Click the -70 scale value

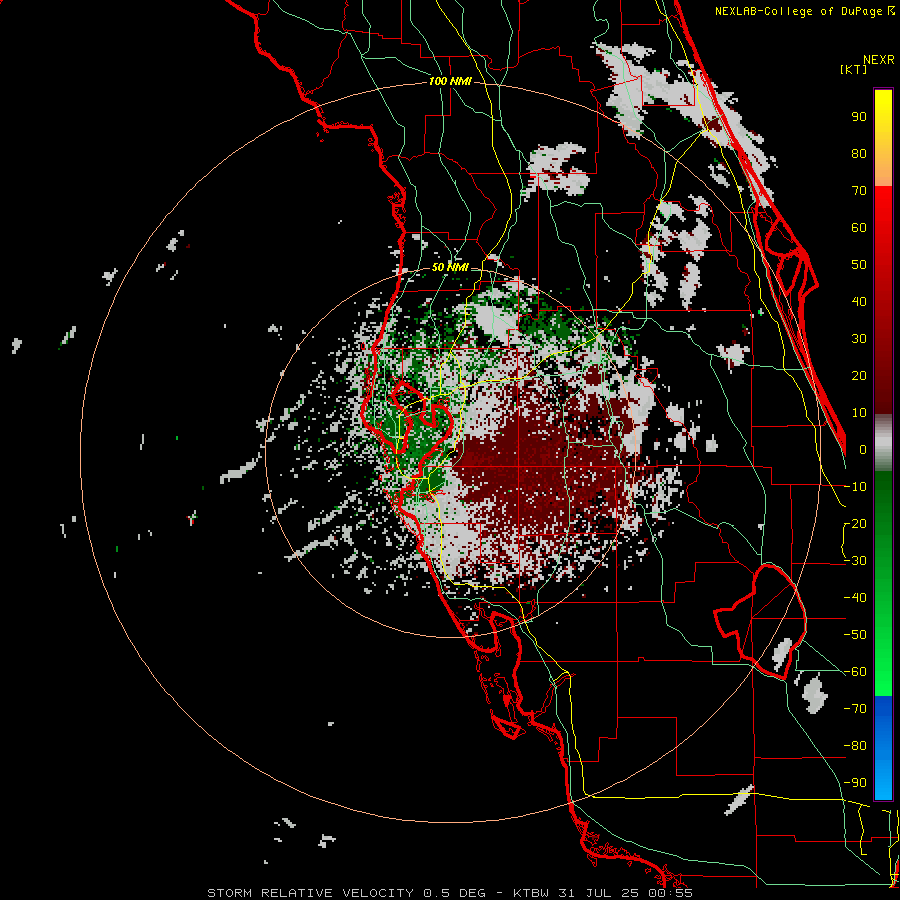click(x=855, y=709)
